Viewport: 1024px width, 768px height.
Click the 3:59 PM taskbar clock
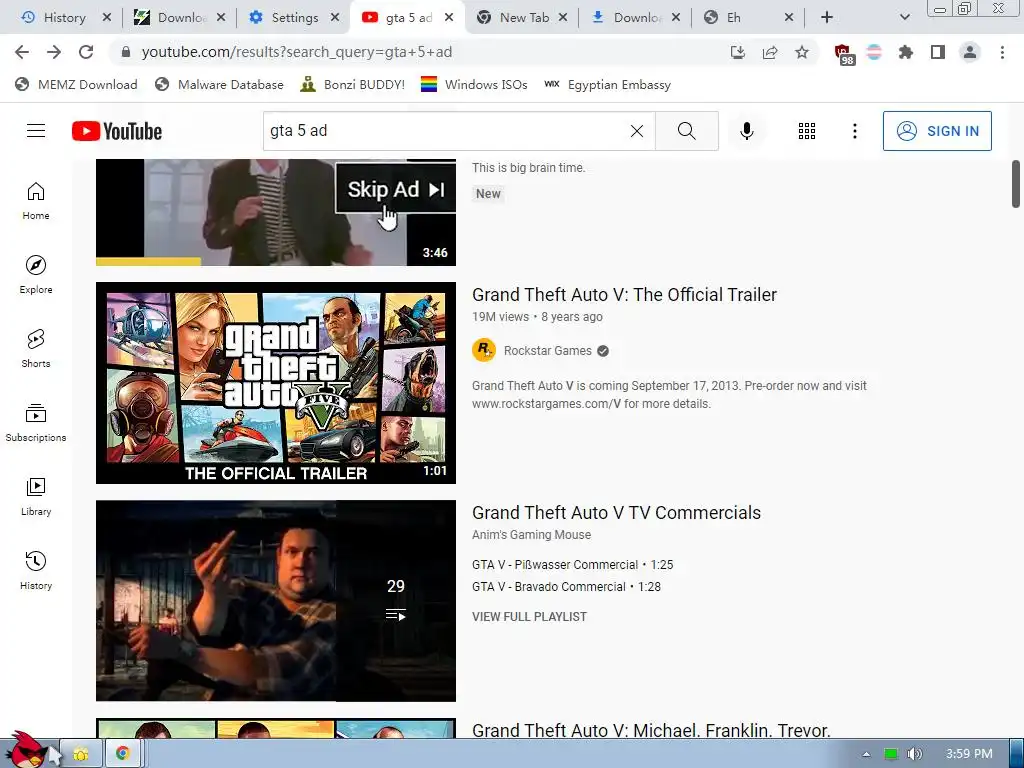coord(969,754)
